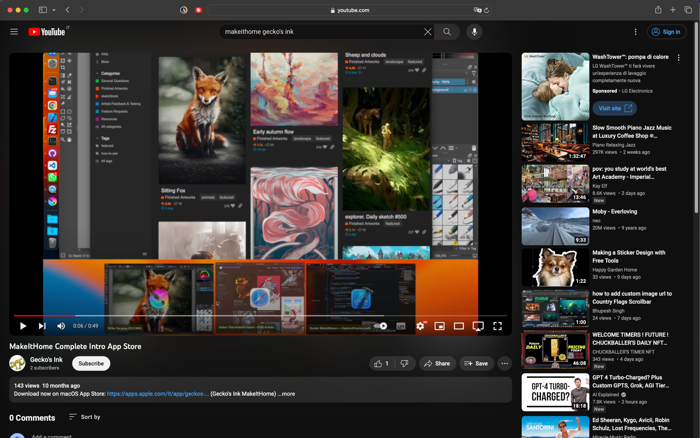Reload the page in Safari
The width and height of the screenshot is (700, 438).
point(486,10)
